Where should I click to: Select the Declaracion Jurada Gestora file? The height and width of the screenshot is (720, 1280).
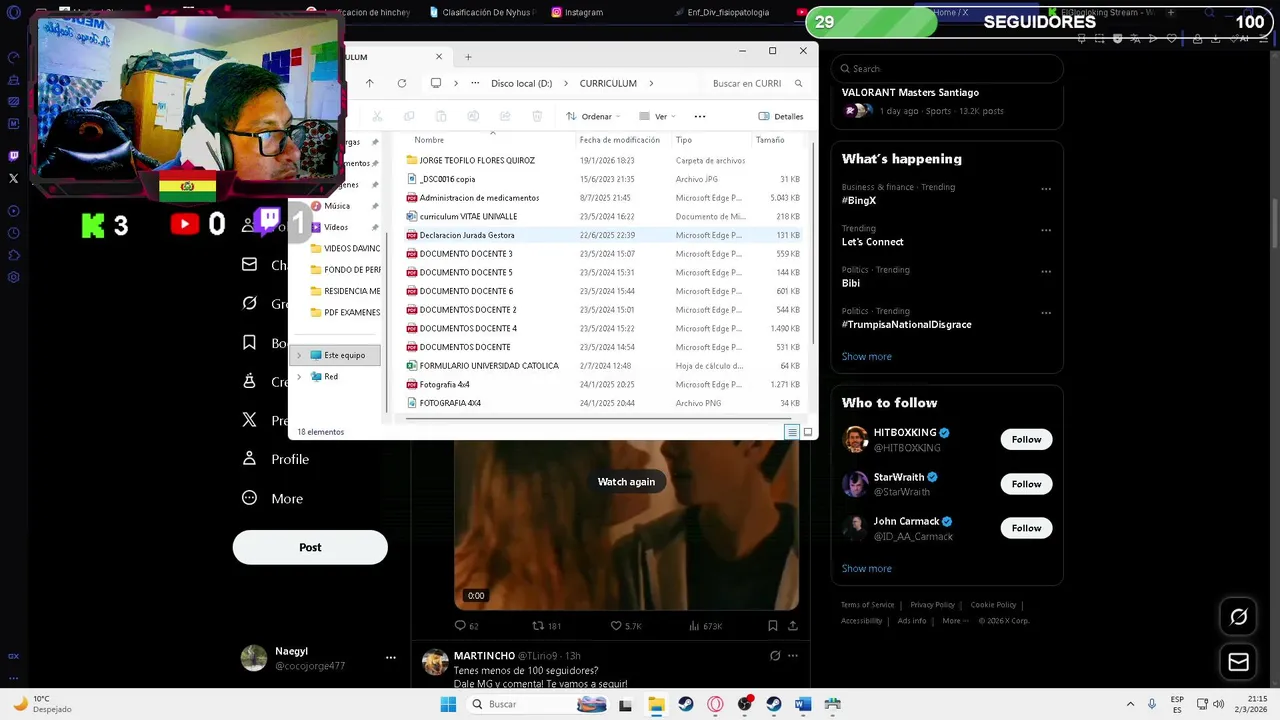pyautogui.click(x=604, y=235)
